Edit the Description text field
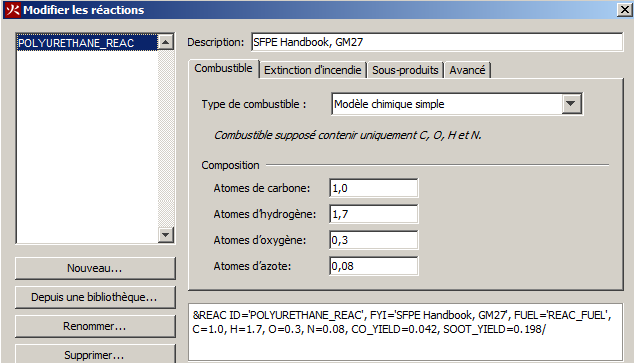This screenshot has height=363, width=634. click(x=437, y=42)
